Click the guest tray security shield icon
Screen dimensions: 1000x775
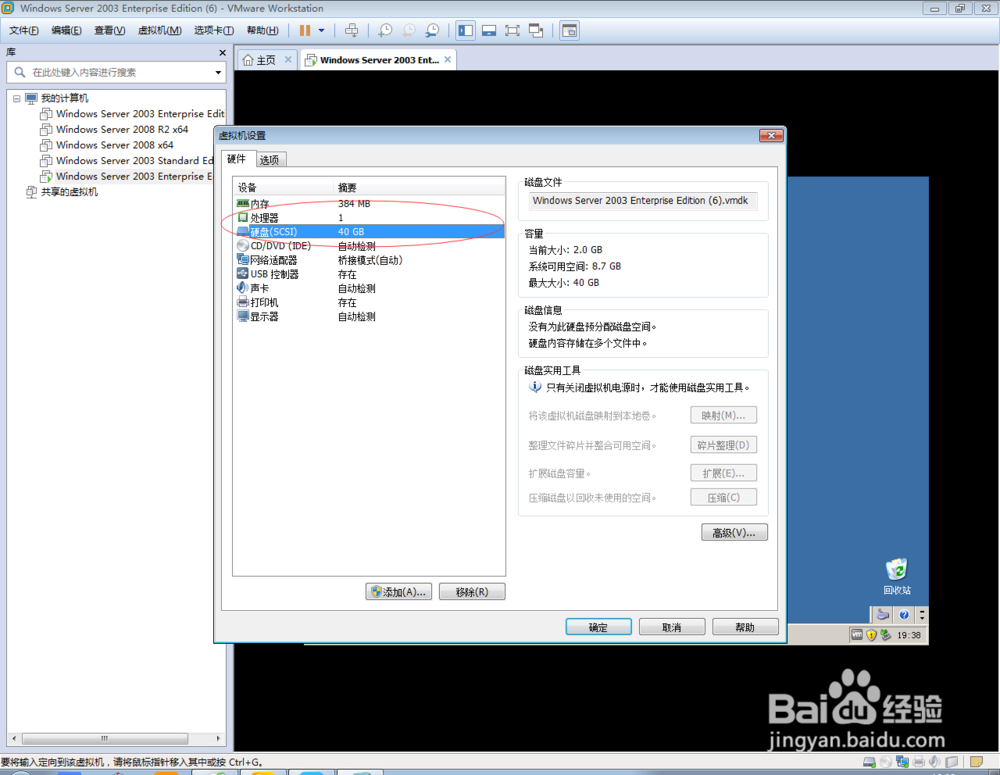click(x=871, y=635)
